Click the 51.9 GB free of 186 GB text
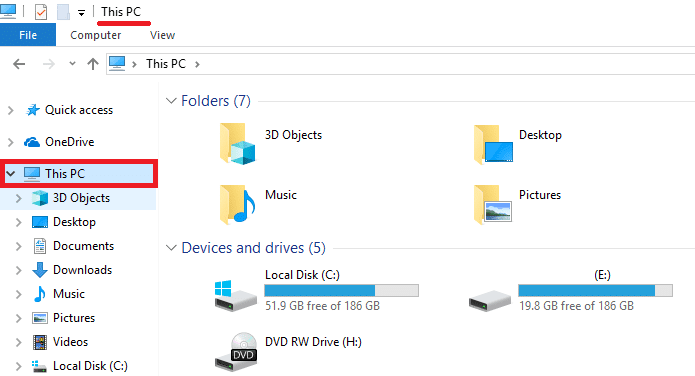This screenshot has width=695, height=376. point(322,306)
